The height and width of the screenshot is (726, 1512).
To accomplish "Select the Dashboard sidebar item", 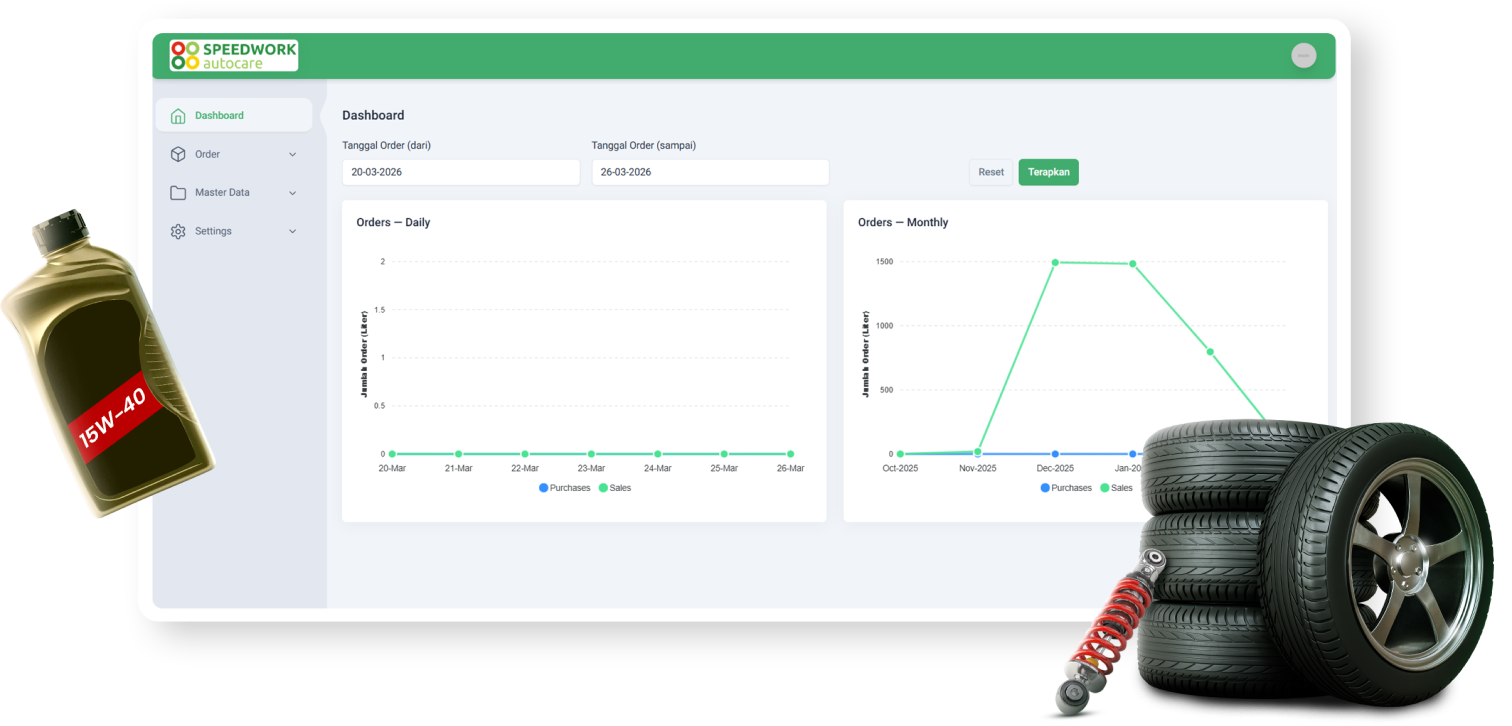I will (x=219, y=116).
